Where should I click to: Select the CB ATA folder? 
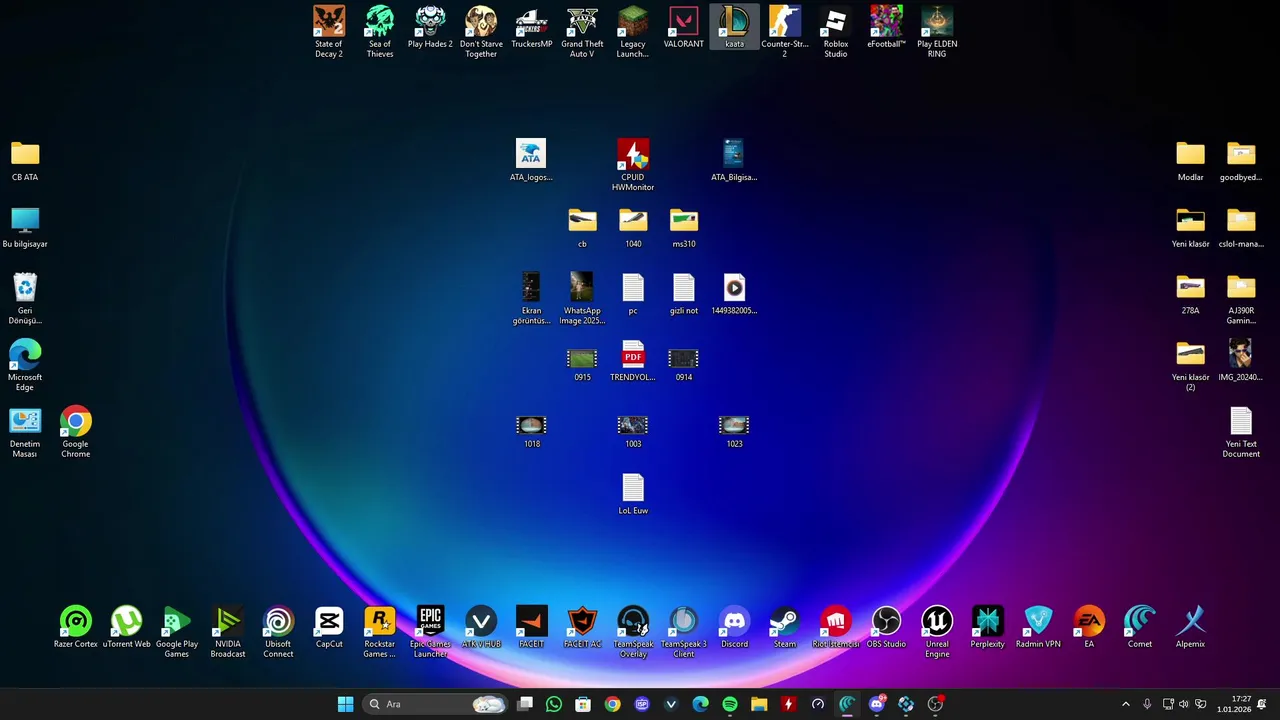click(25, 160)
